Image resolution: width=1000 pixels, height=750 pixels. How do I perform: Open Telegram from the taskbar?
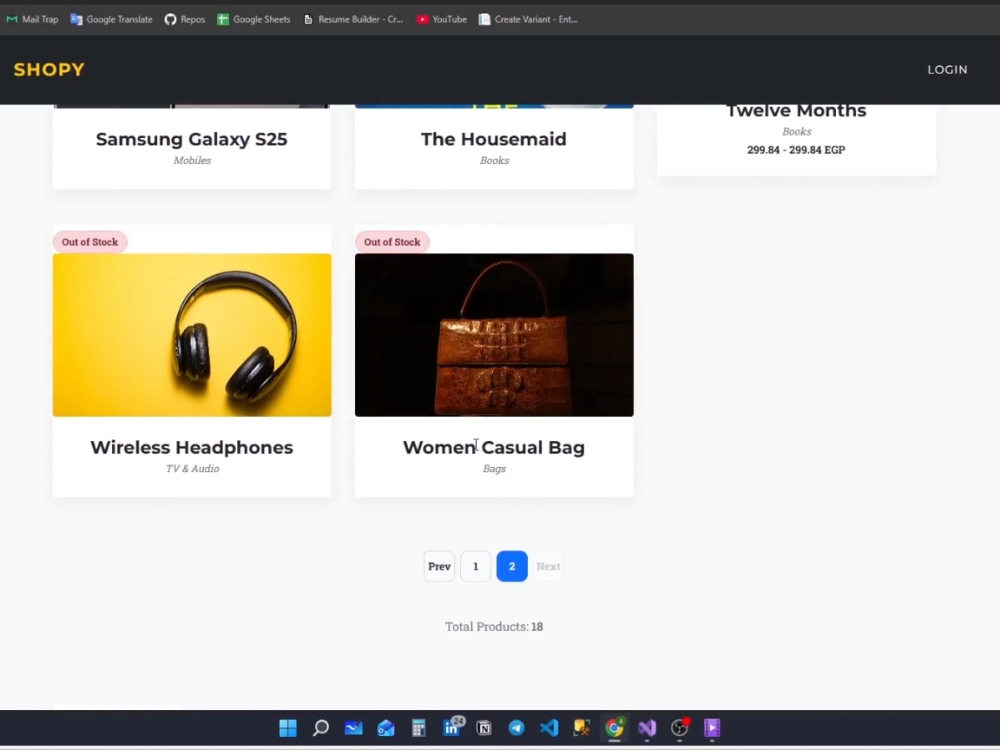[x=517, y=728]
